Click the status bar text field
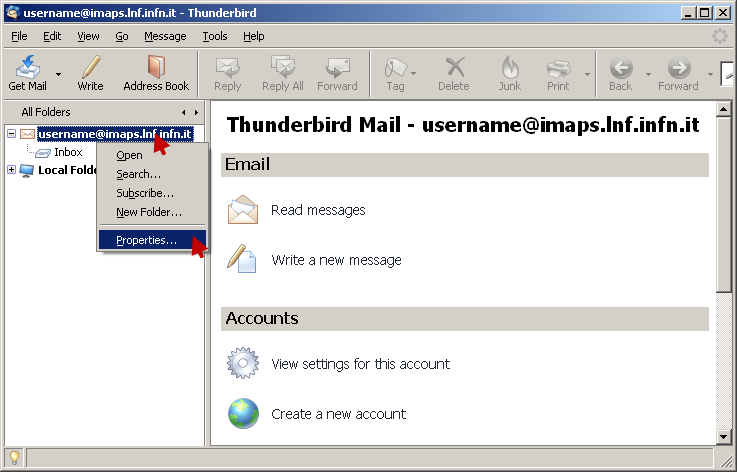Screen dimensions: 737x472 369,457
